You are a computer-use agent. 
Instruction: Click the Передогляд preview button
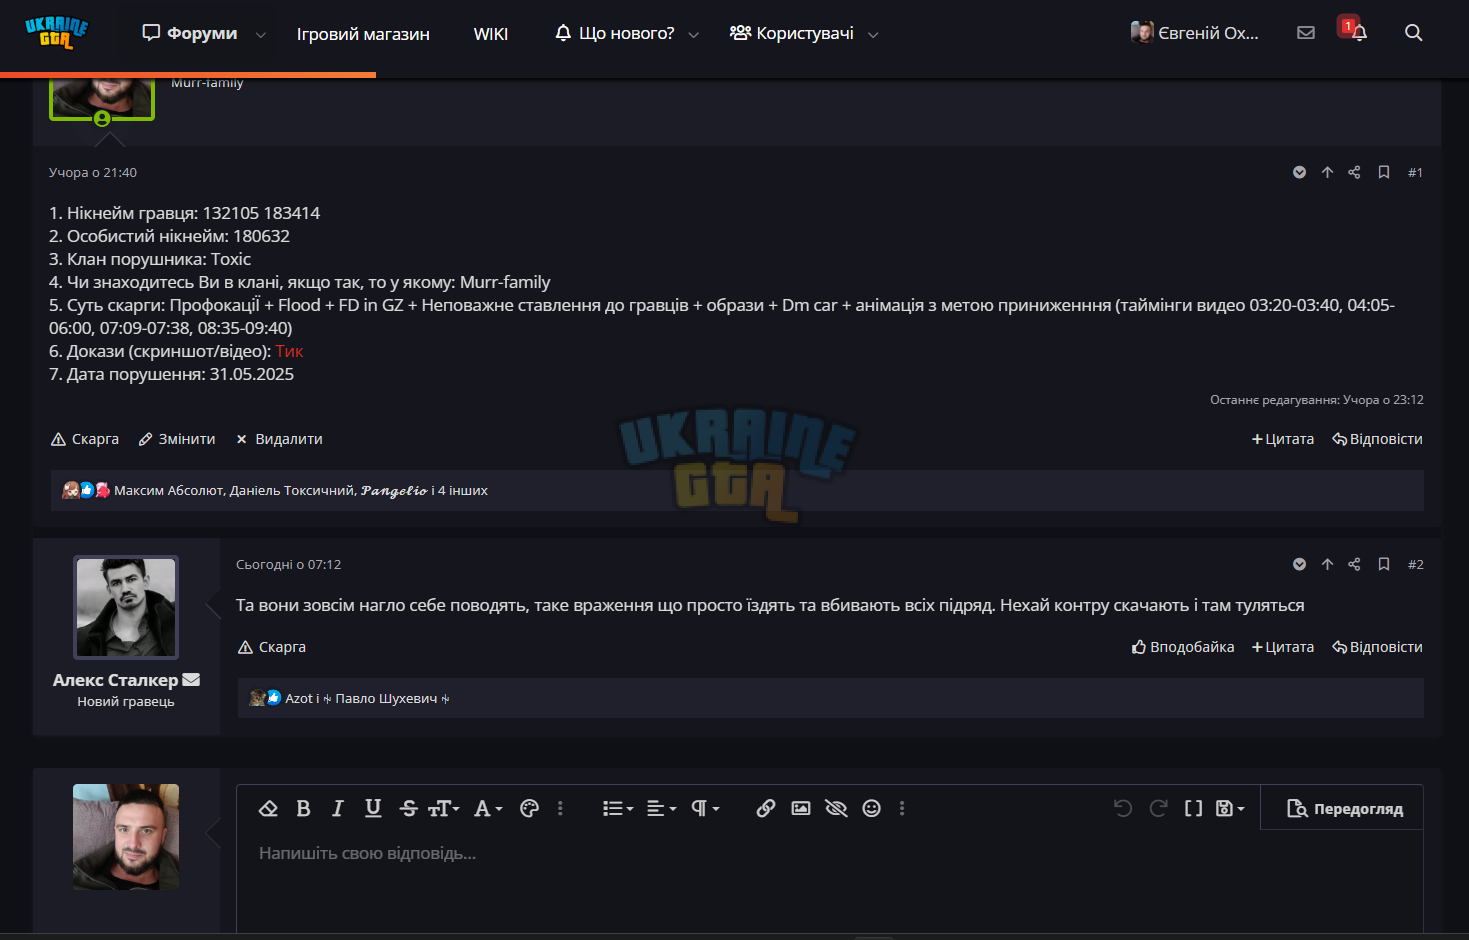click(1344, 809)
